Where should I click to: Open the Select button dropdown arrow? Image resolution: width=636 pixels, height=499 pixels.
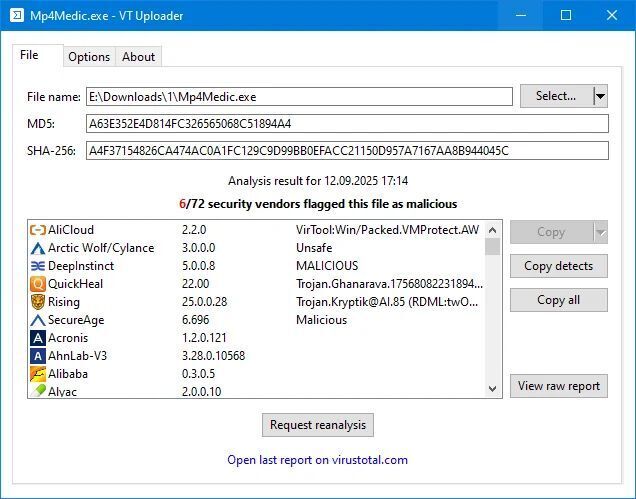coord(600,96)
